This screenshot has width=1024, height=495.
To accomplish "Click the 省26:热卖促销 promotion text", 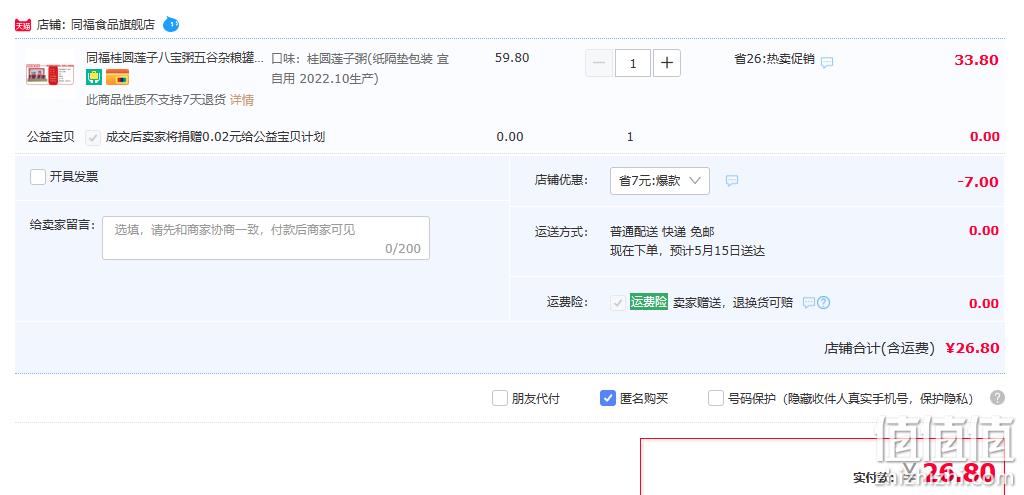I will click(775, 59).
